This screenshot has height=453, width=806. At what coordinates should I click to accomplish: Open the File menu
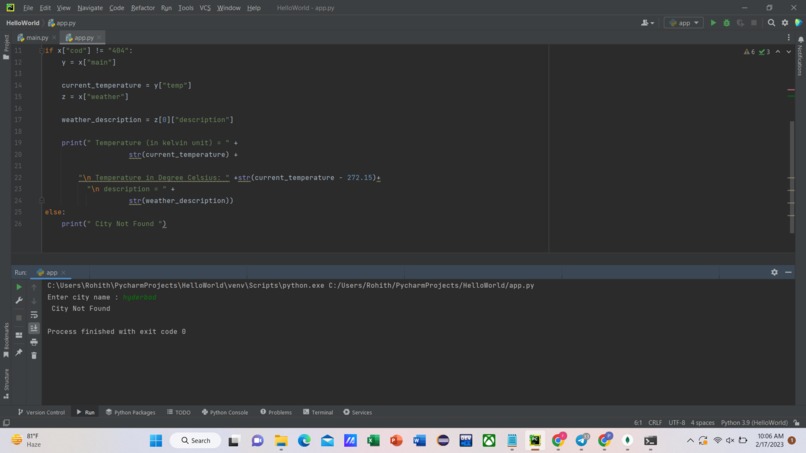[28, 8]
